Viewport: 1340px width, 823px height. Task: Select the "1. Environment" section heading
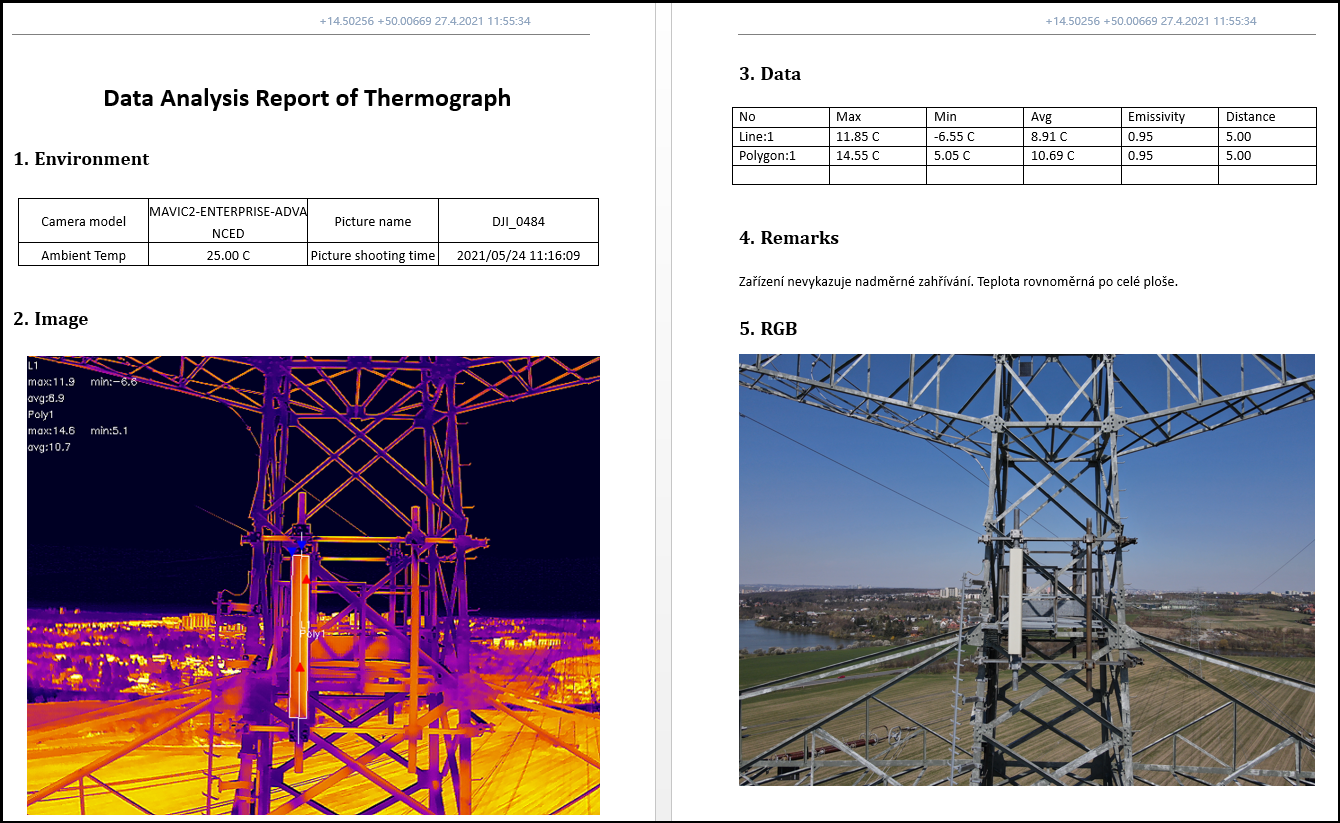click(81, 159)
